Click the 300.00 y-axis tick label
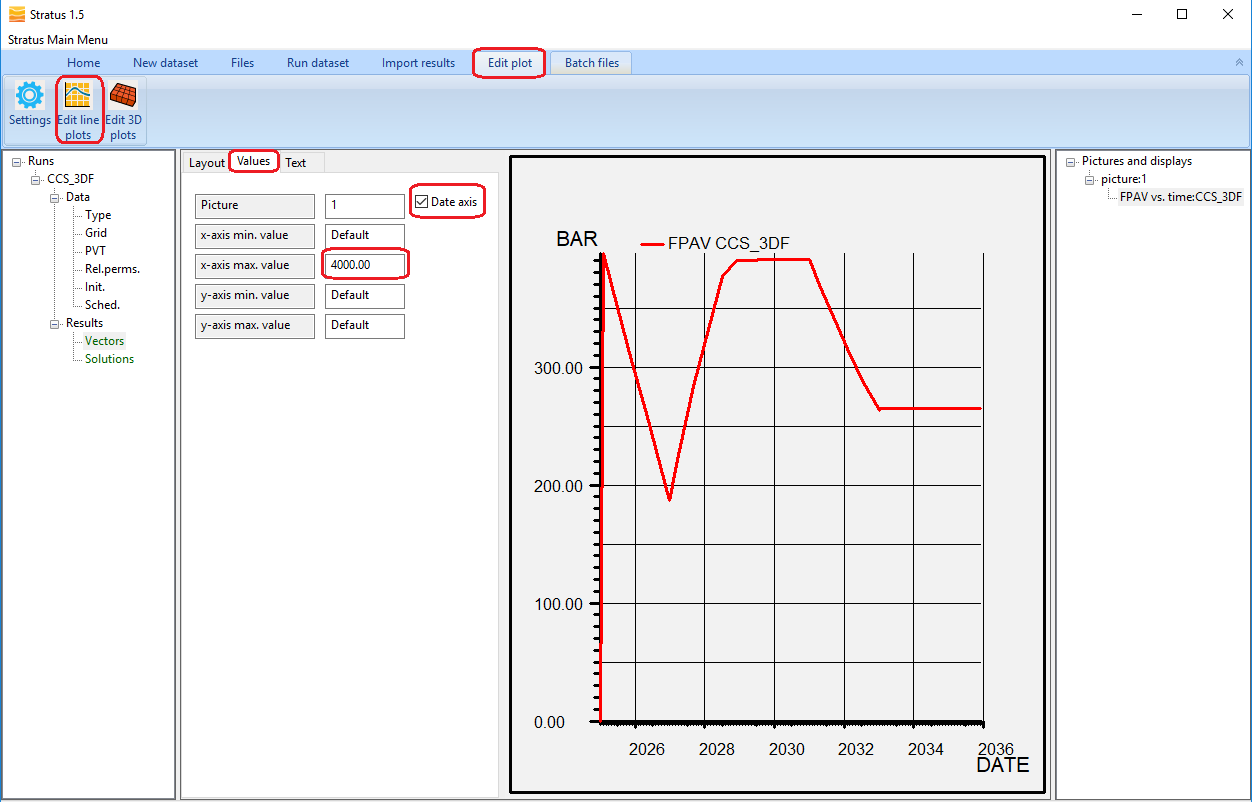This screenshot has width=1252, height=802. click(x=559, y=368)
